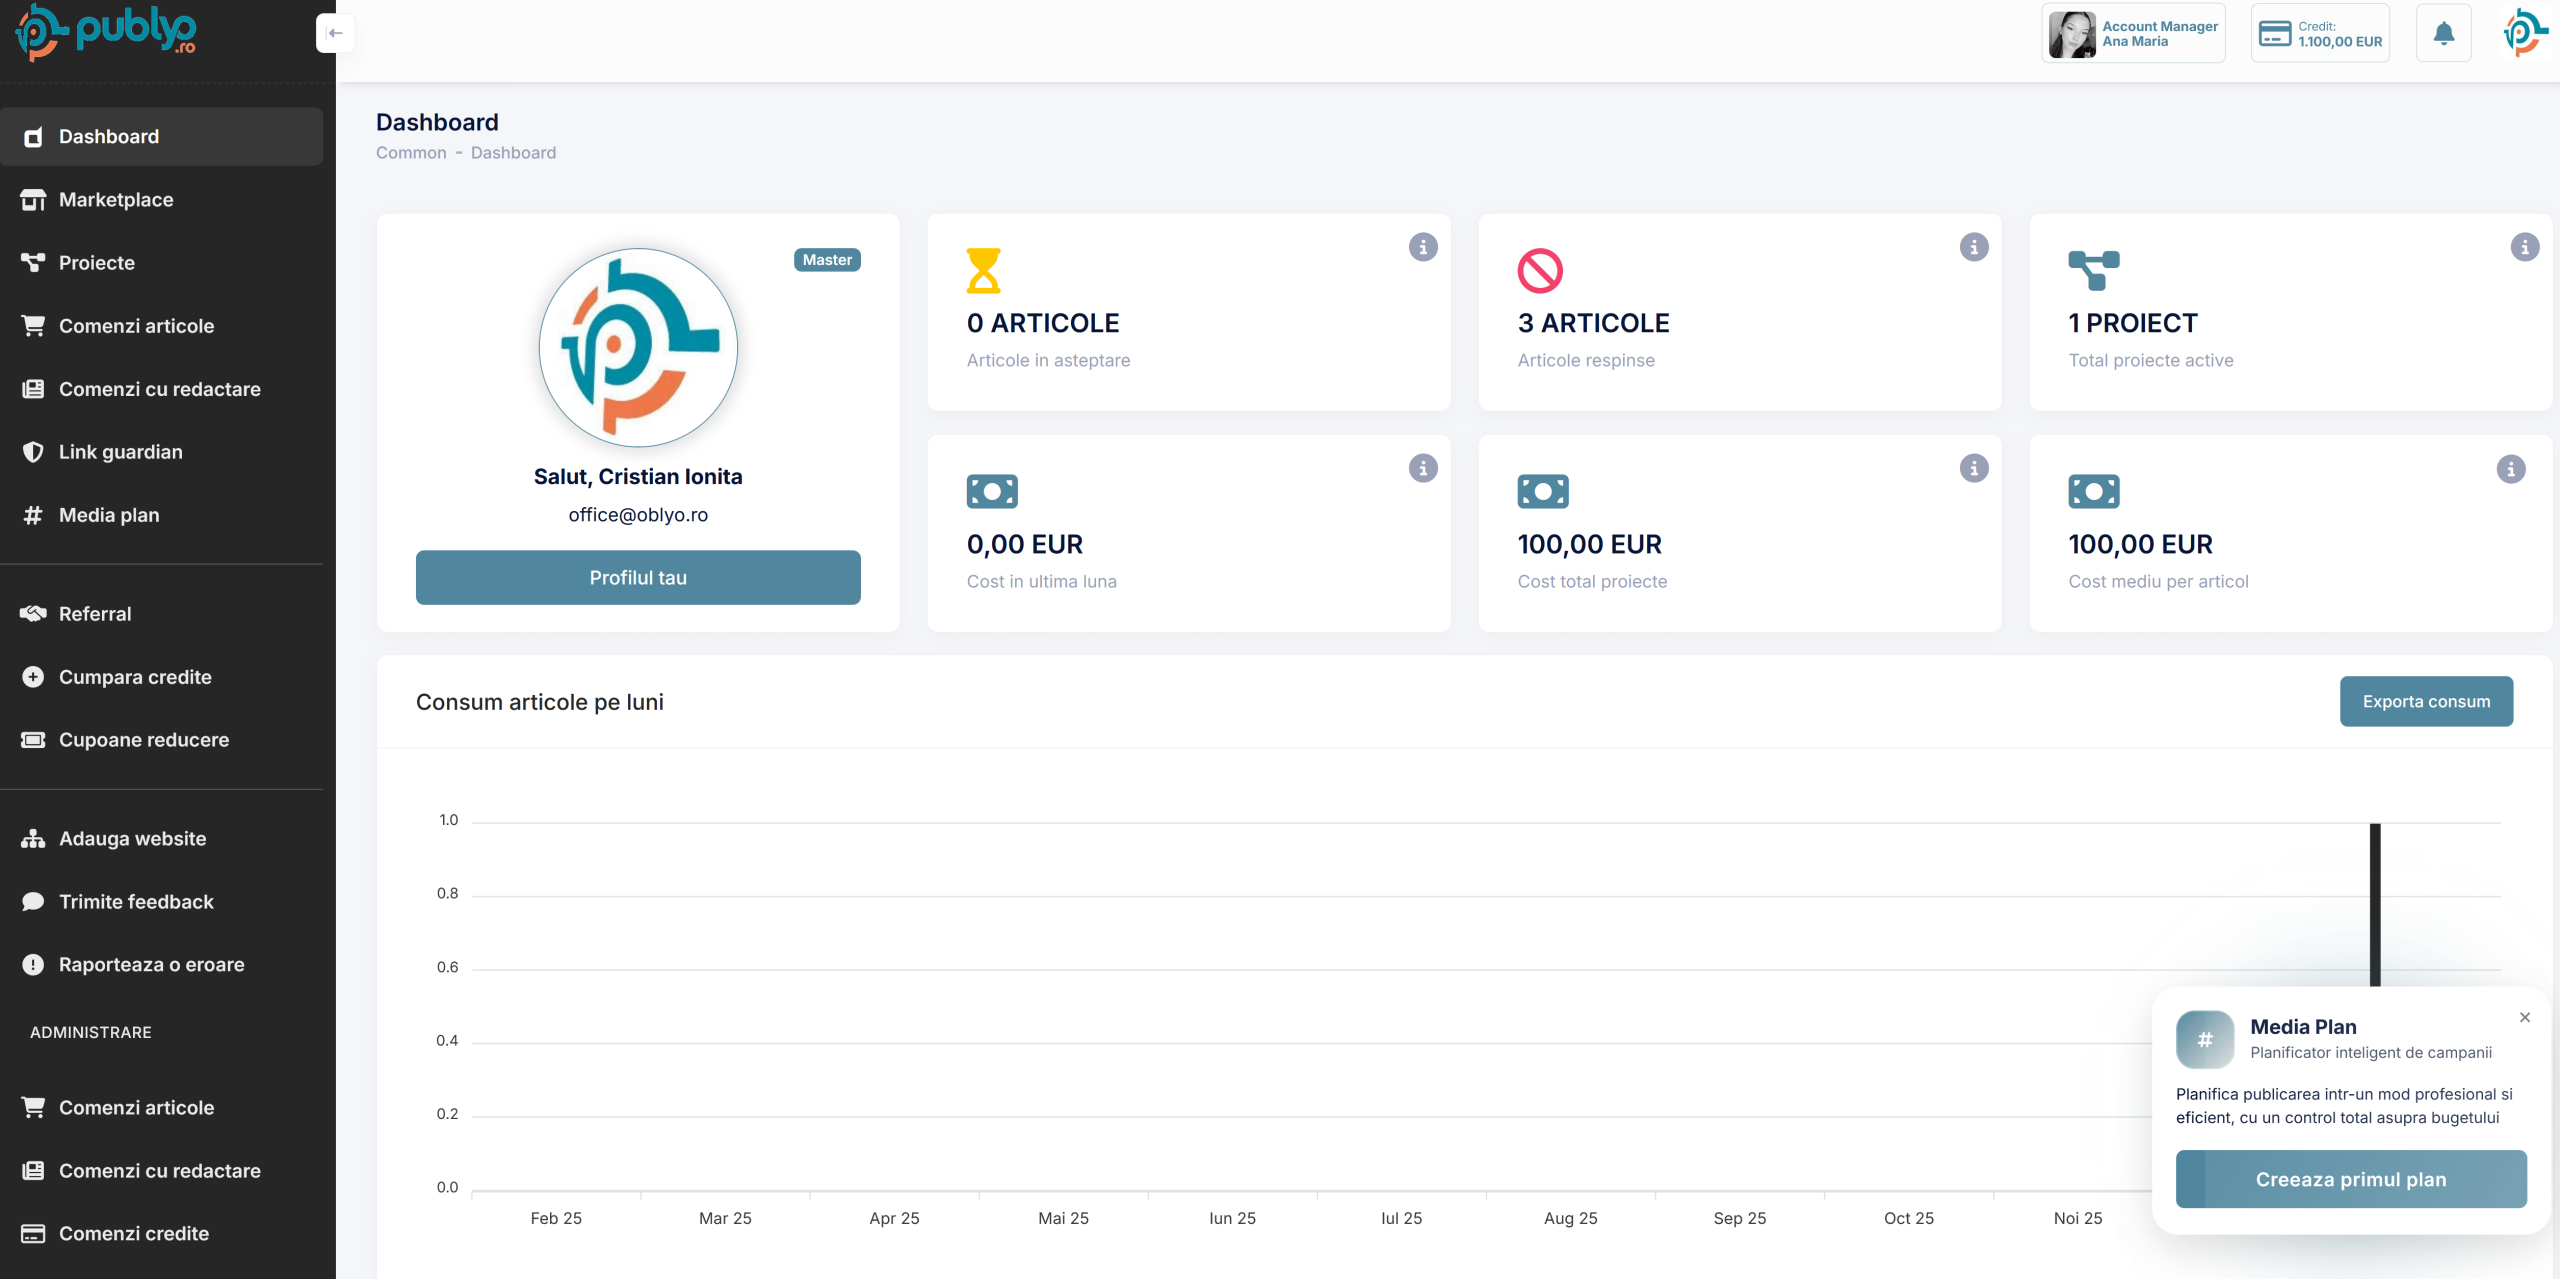Image resolution: width=2560 pixels, height=1279 pixels.
Task: Click info icon on Cost total proiecte card
Action: pos(1973,468)
